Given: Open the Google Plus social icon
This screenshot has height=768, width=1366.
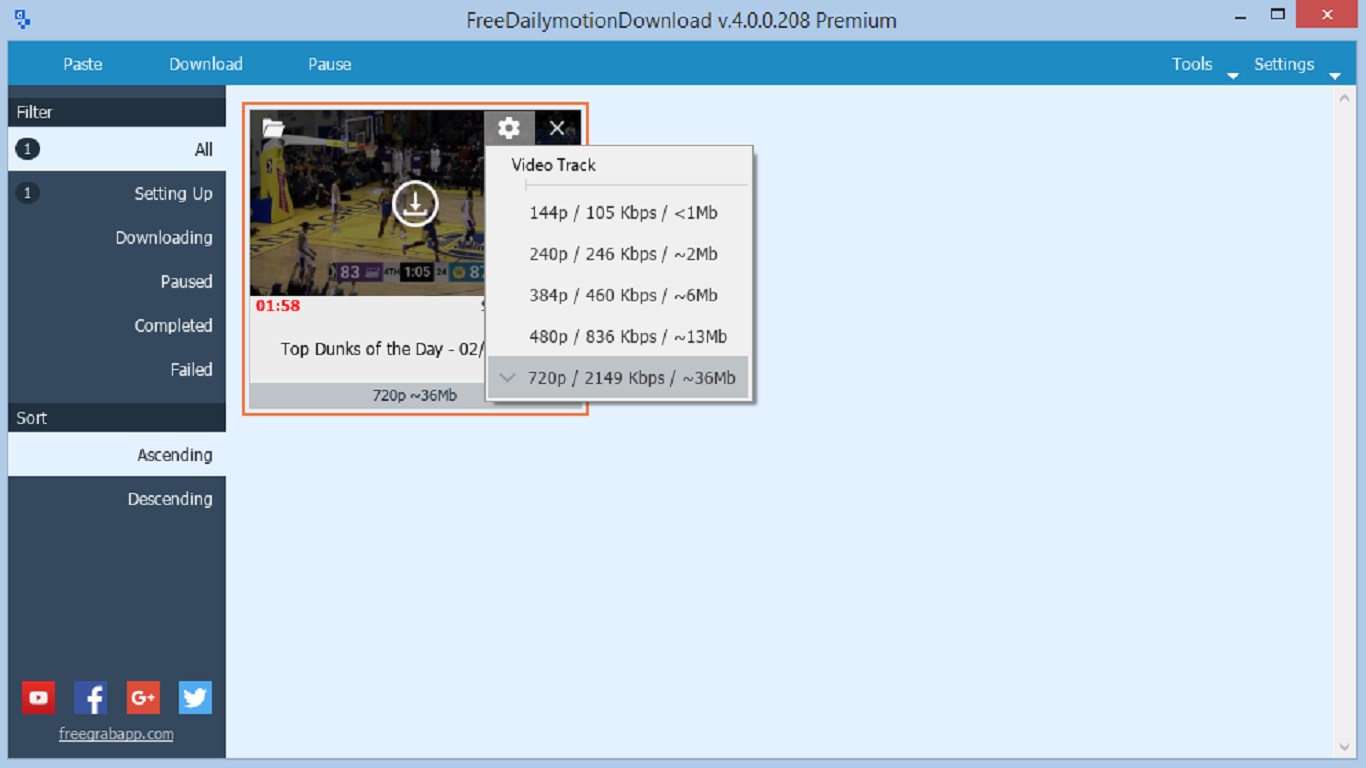Looking at the screenshot, I should click(143, 698).
